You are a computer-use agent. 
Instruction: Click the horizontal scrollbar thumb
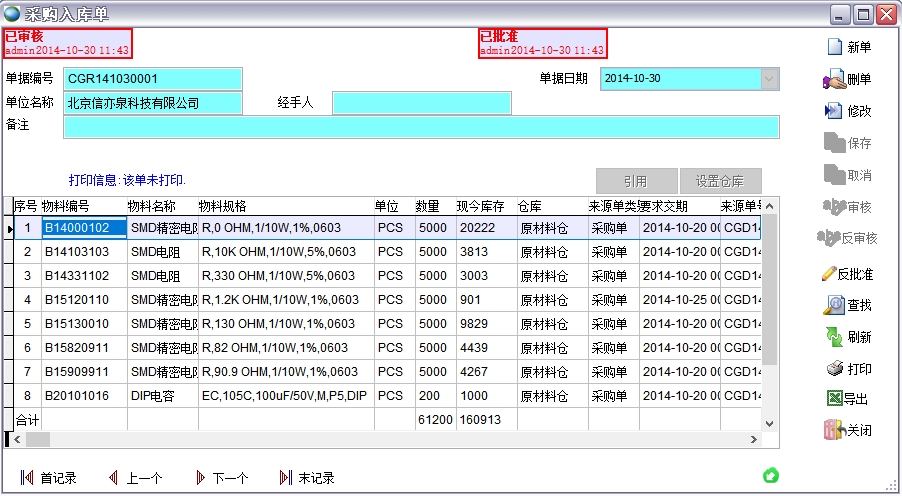38,440
